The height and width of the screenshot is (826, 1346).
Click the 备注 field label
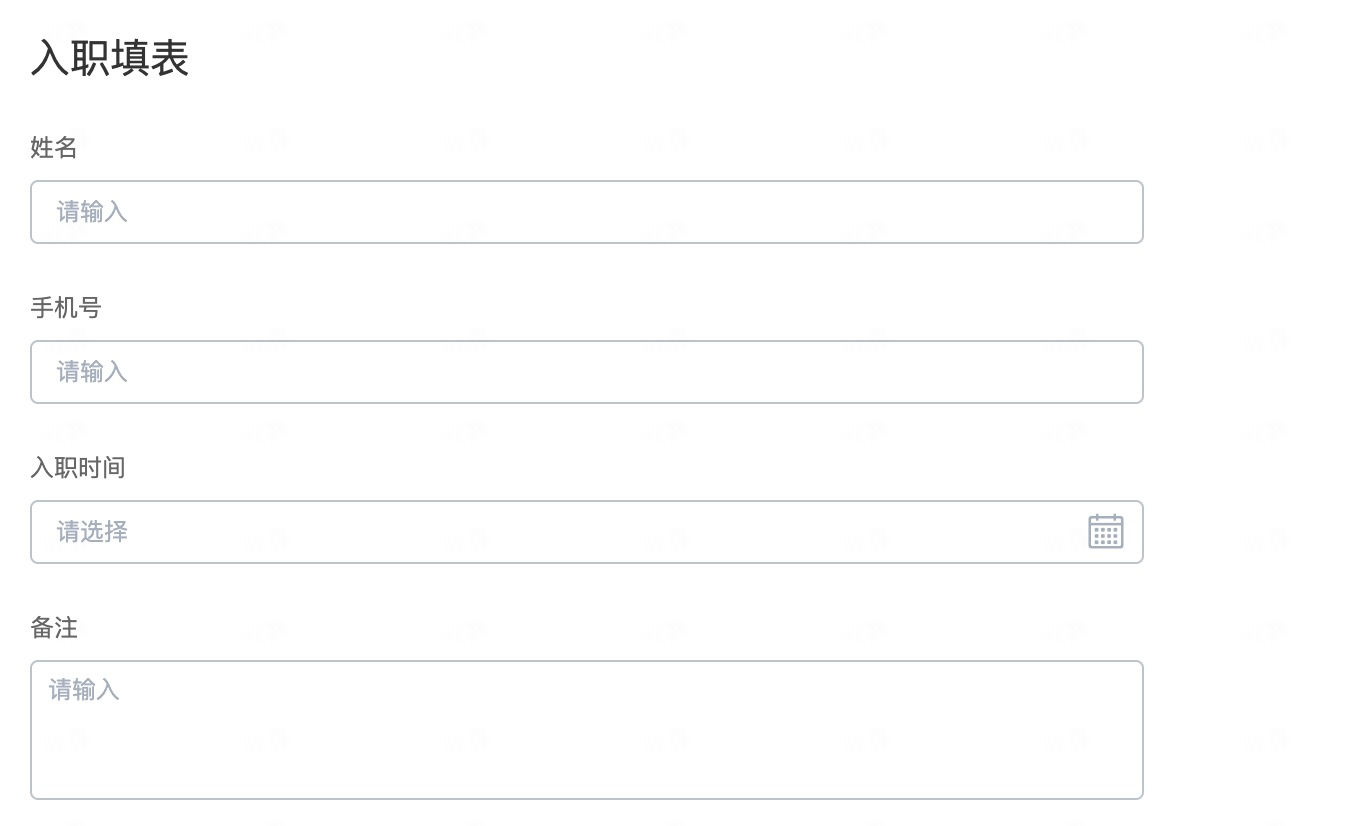[x=54, y=628]
